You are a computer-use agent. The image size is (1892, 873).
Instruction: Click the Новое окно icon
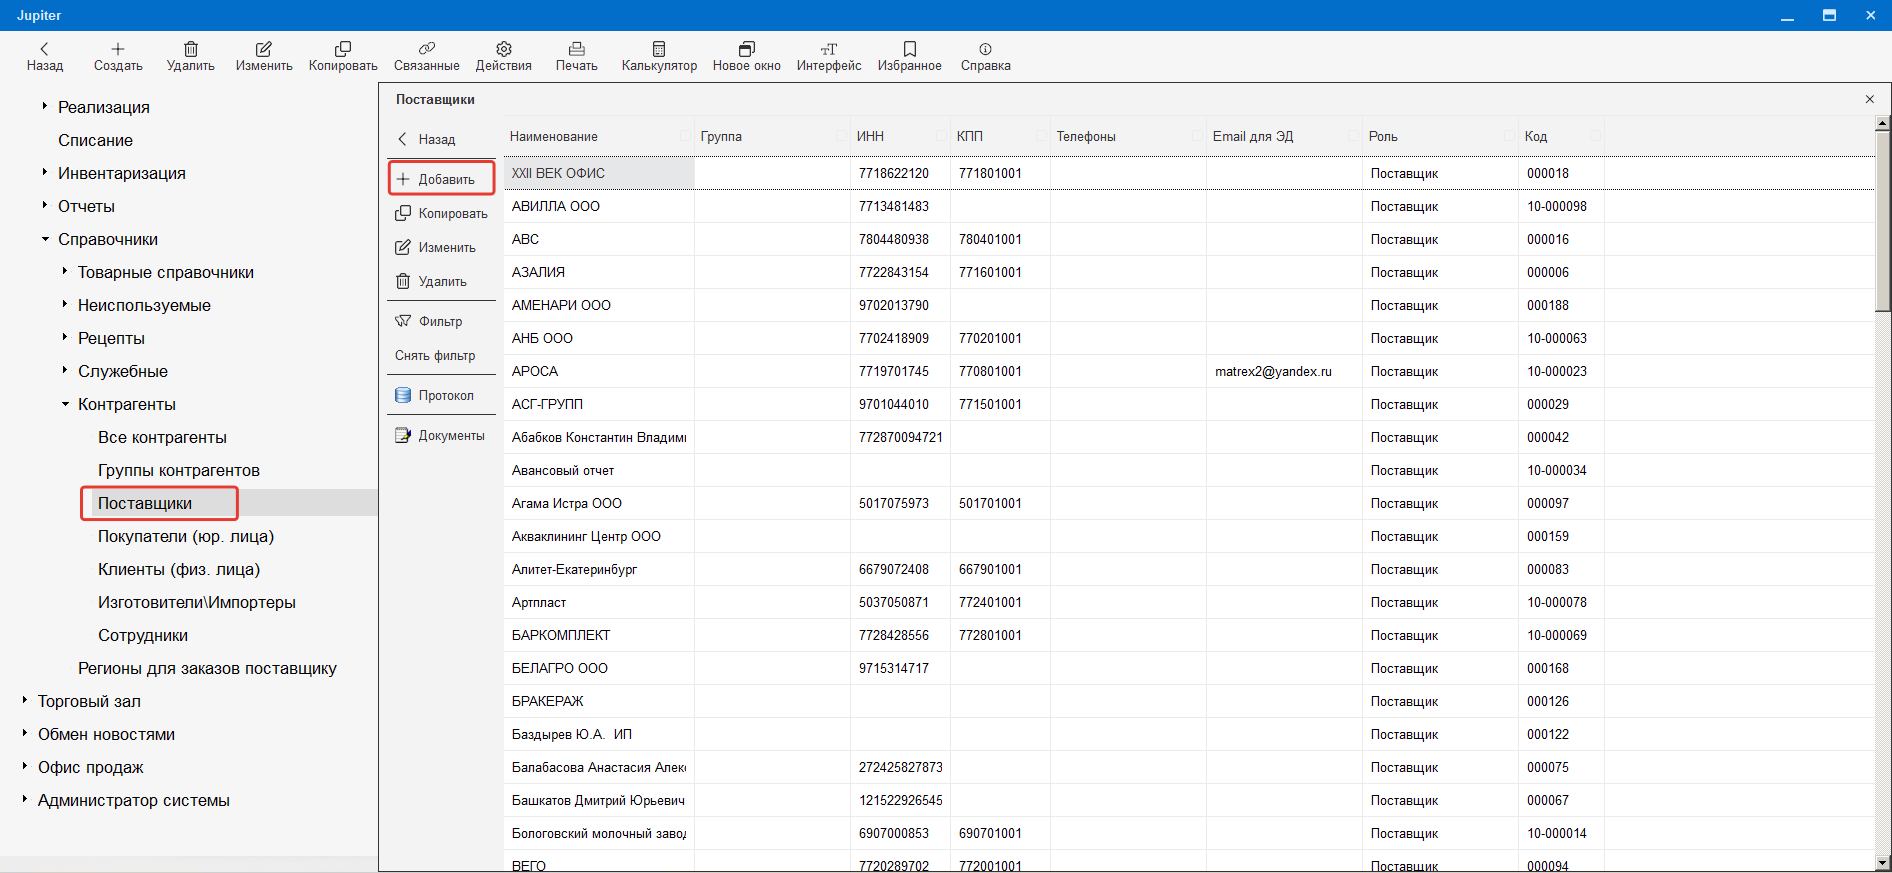point(747,48)
